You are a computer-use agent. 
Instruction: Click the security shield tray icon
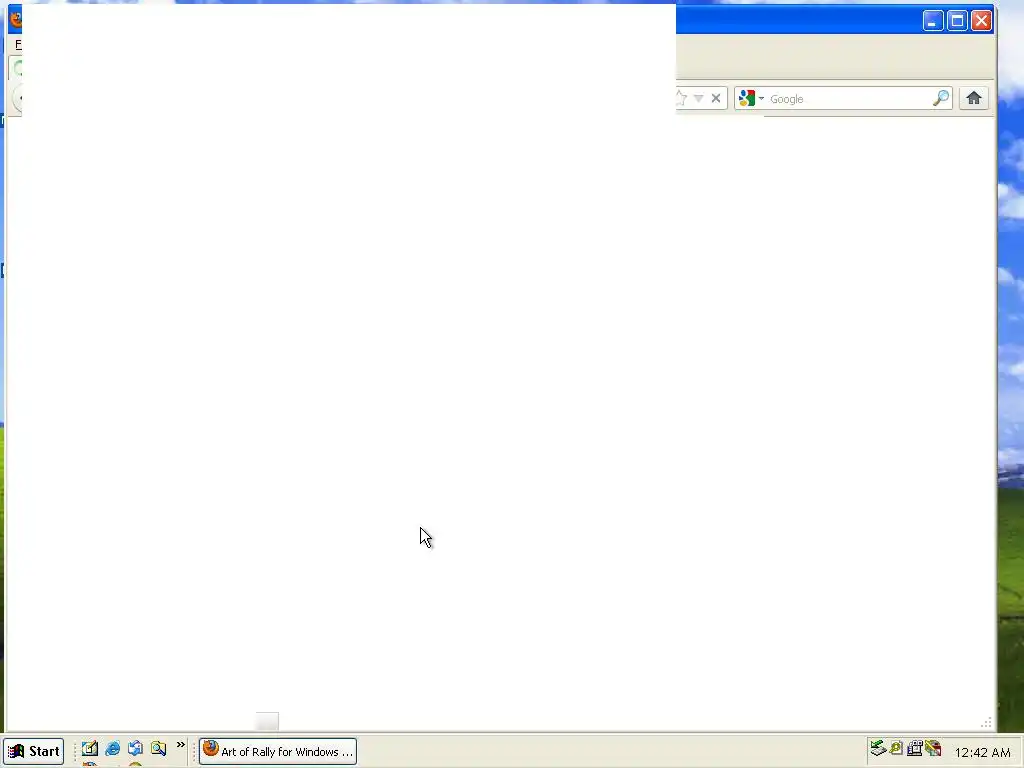tap(933, 748)
